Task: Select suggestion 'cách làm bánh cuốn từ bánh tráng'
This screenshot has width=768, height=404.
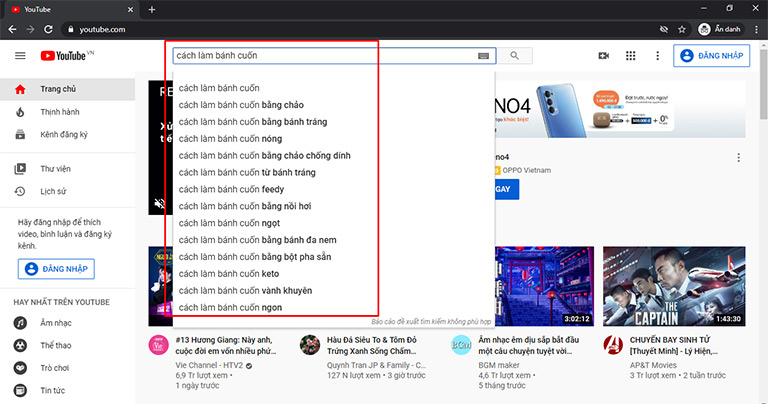Action: point(334,172)
